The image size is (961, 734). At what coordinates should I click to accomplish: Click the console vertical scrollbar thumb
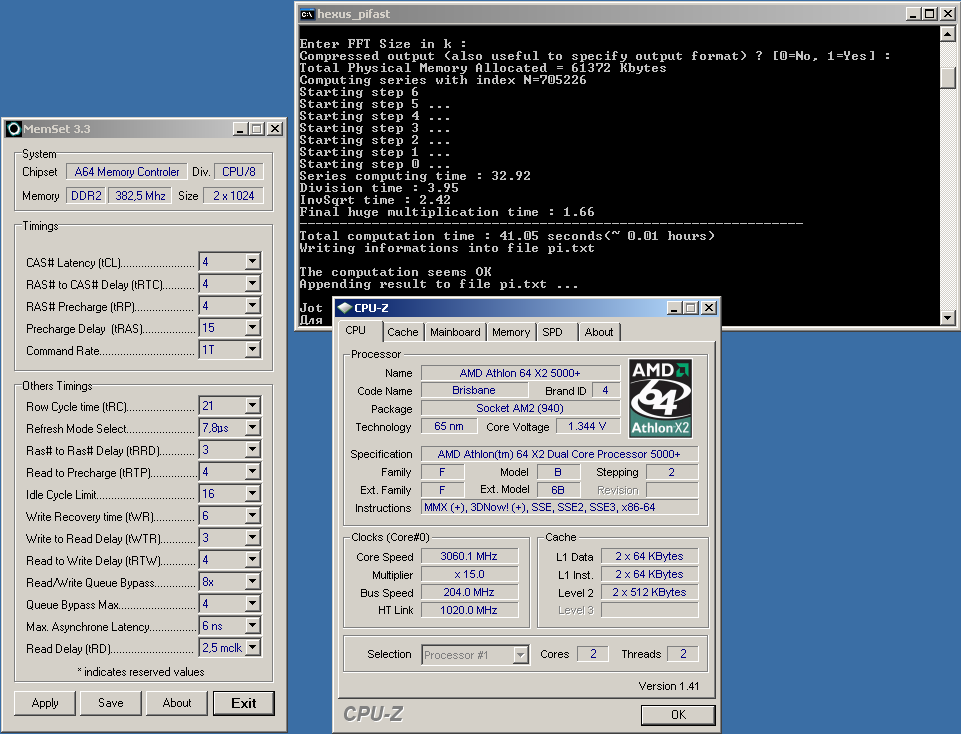(948, 77)
